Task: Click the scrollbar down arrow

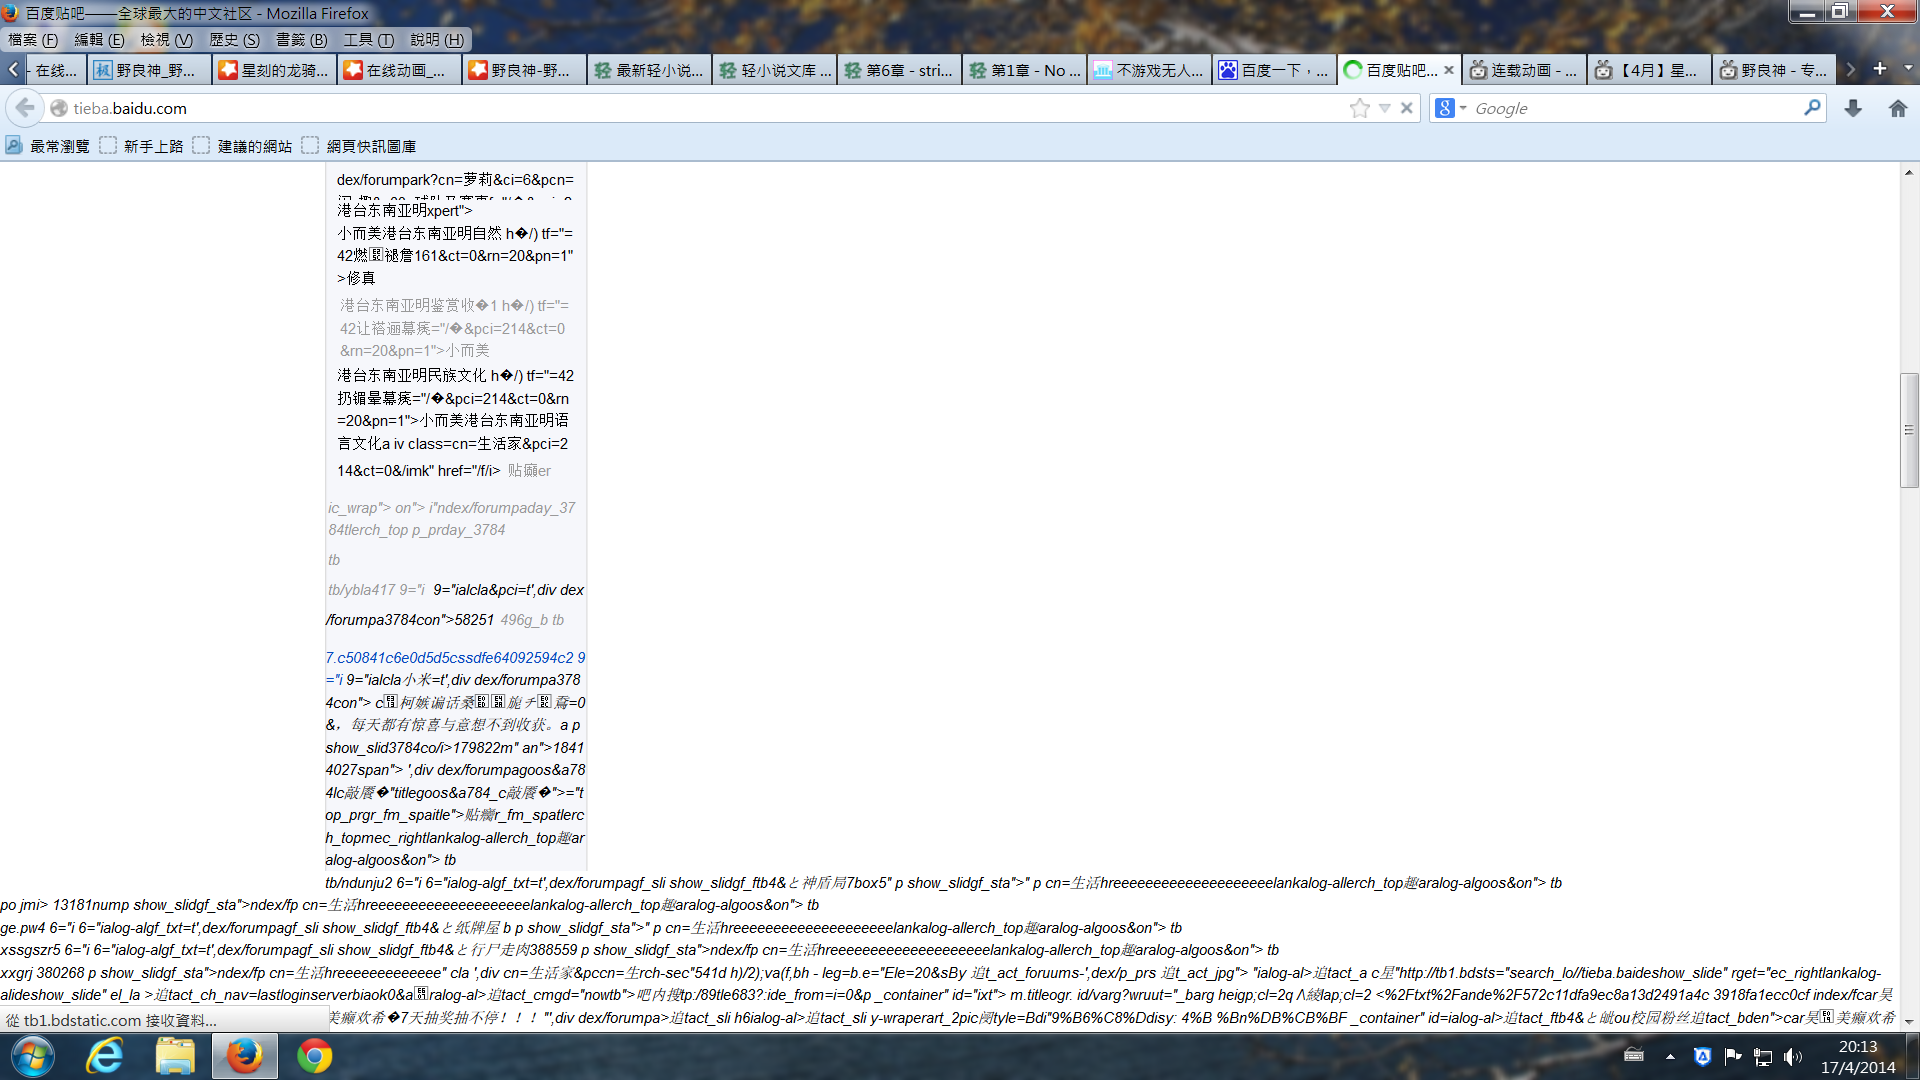Action: tap(1909, 1021)
